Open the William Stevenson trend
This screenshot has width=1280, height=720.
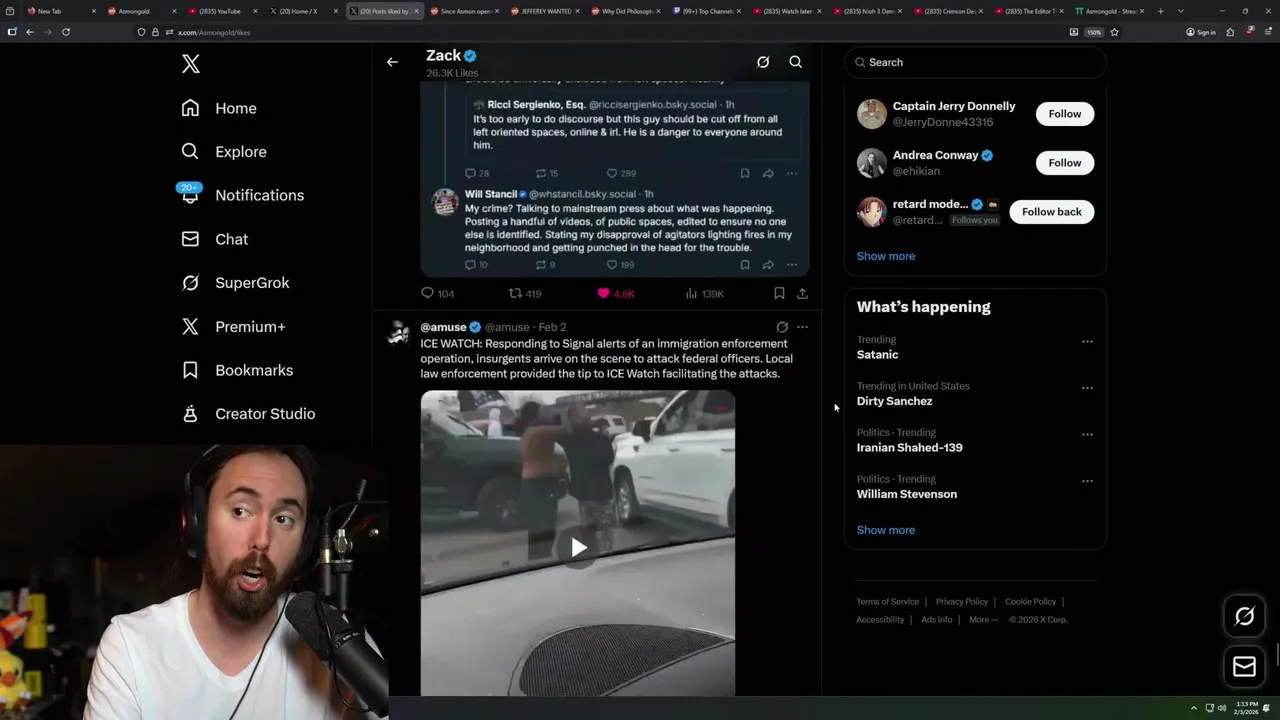tap(907, 494)
